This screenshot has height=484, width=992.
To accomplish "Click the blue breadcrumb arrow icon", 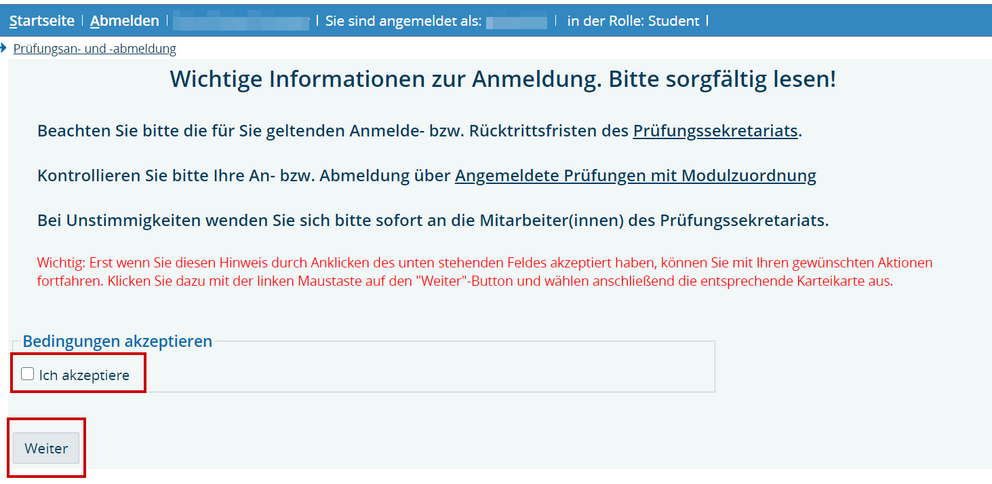I will 4,48.
